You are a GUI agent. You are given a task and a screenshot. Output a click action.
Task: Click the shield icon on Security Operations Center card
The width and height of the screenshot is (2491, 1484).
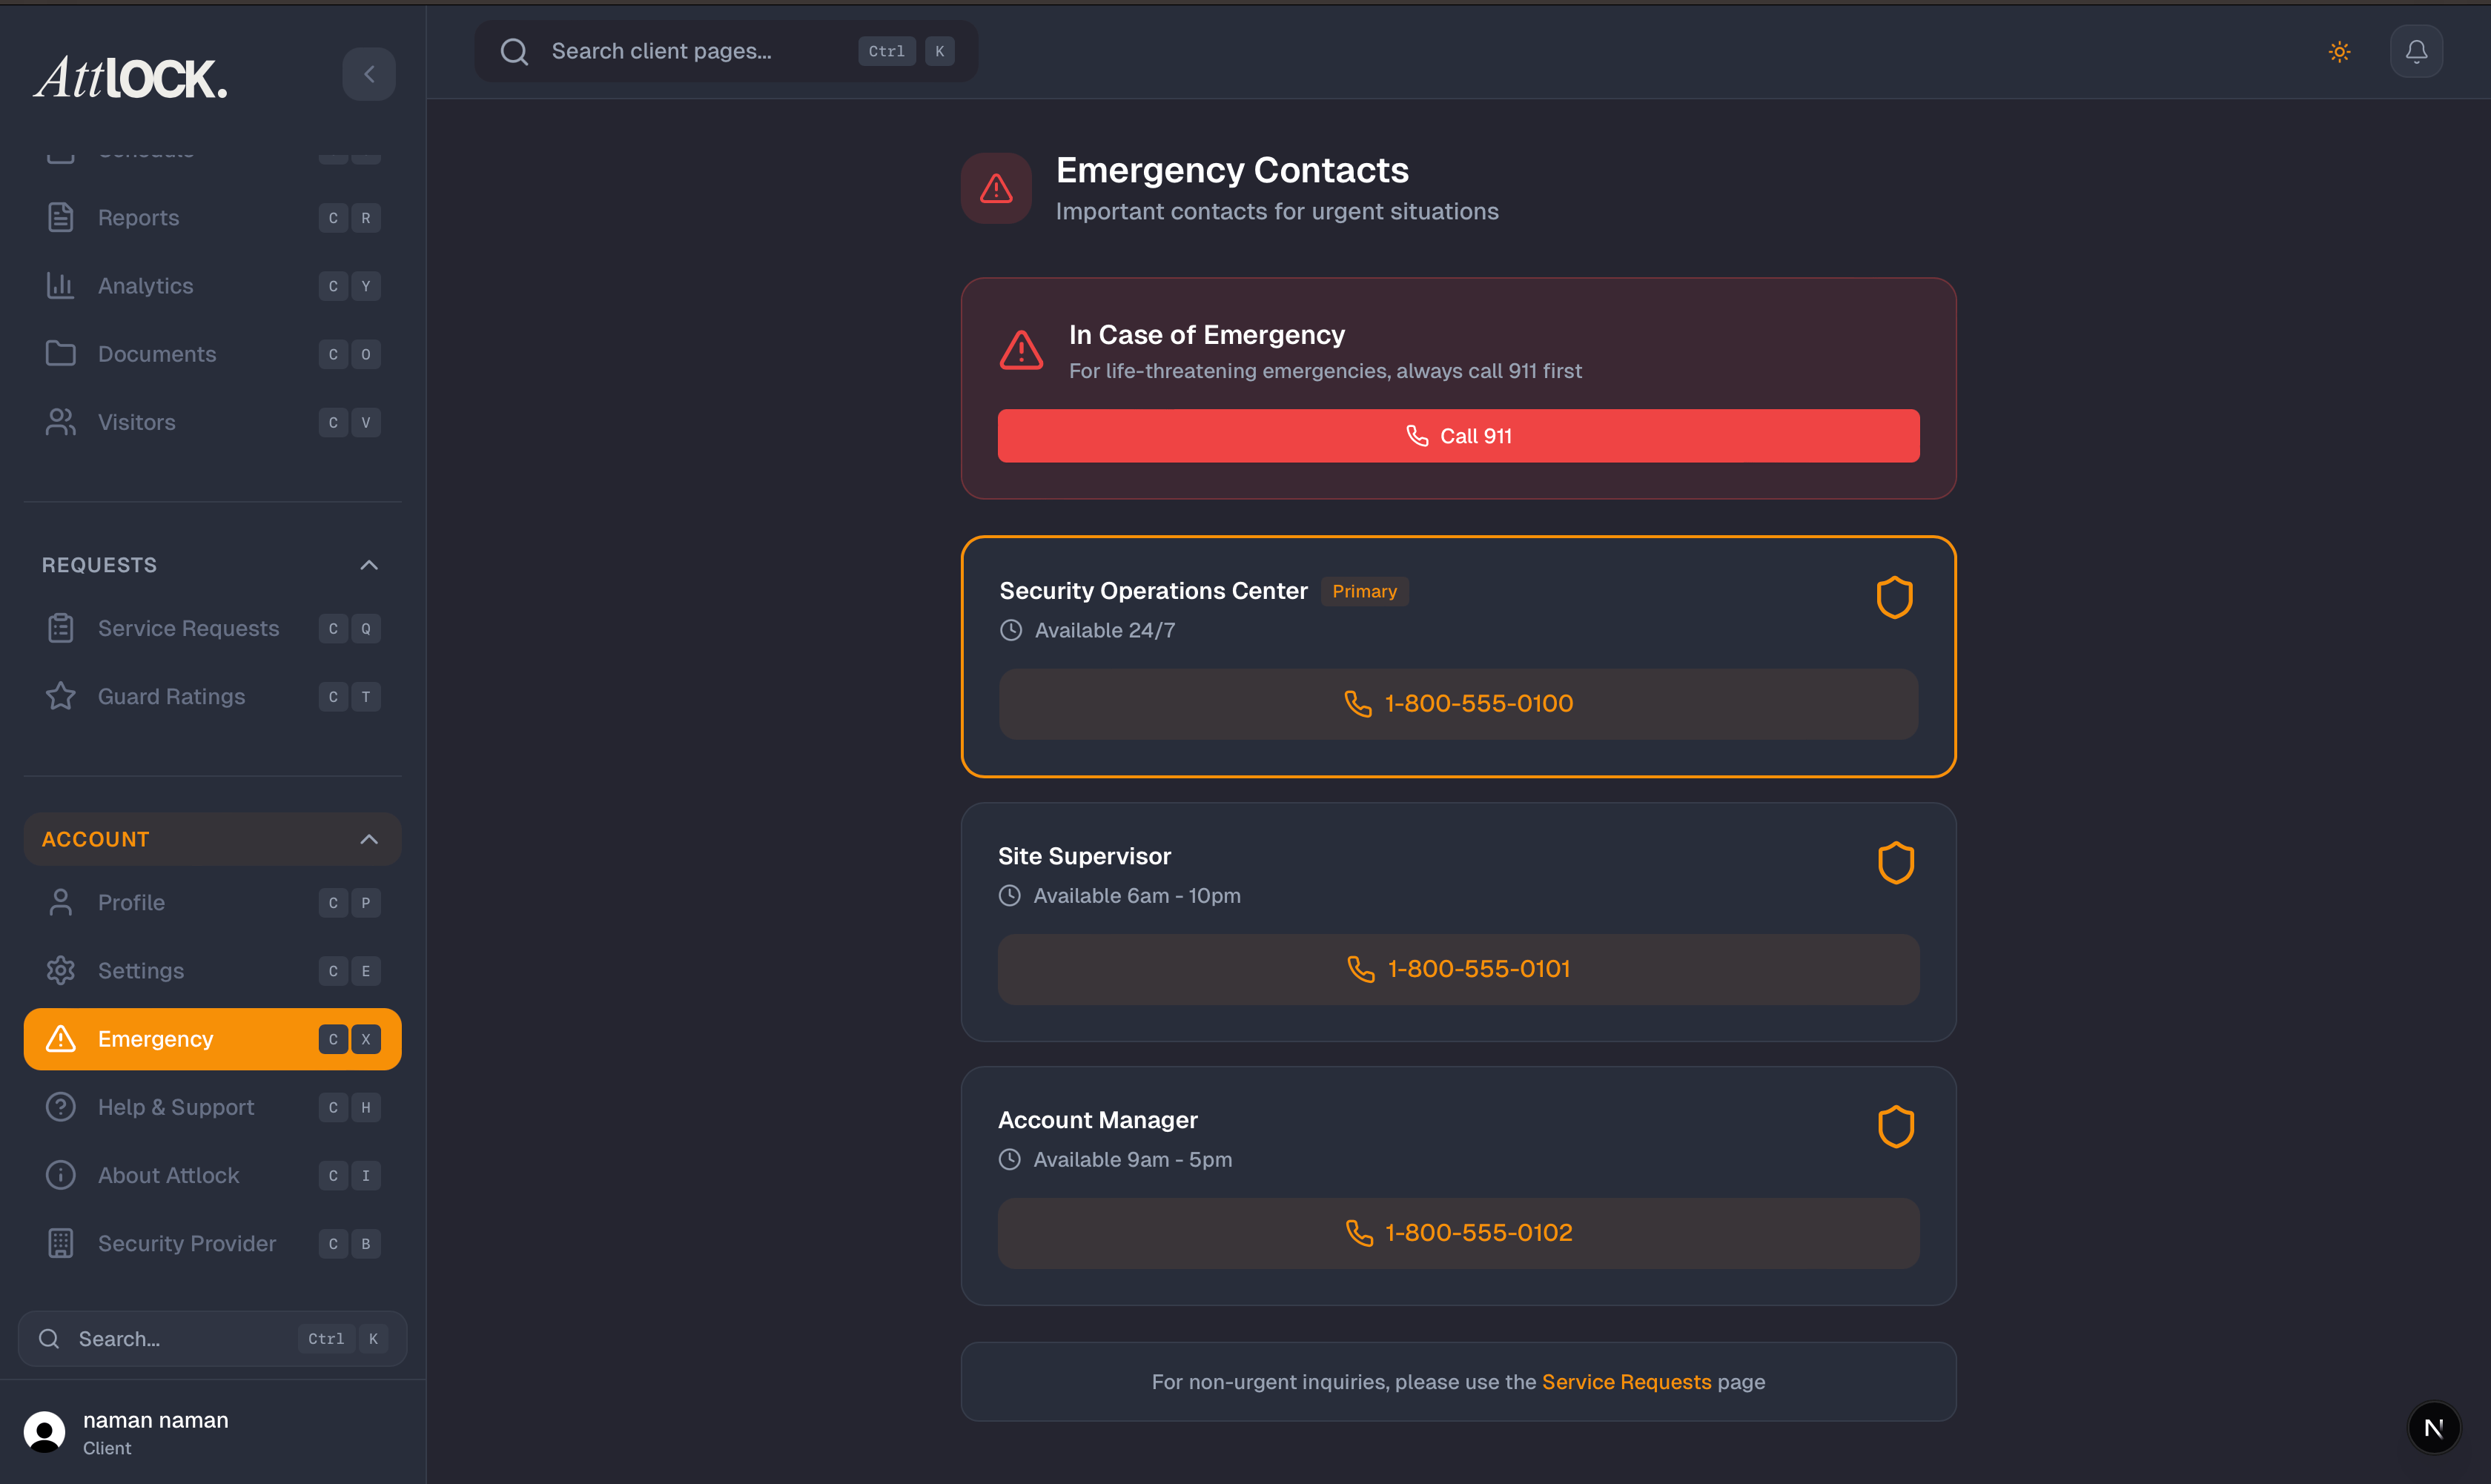coord(1894,597)
